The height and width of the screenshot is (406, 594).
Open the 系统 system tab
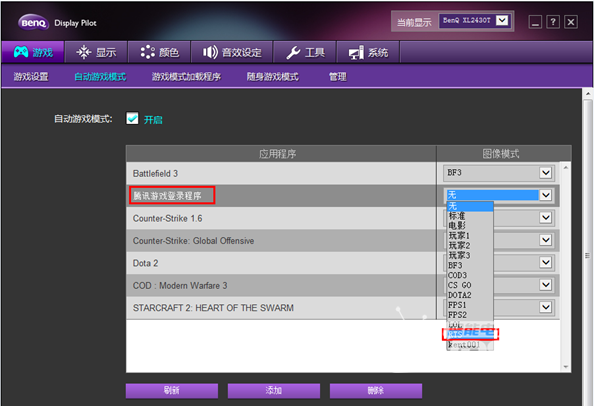(368, 52)
